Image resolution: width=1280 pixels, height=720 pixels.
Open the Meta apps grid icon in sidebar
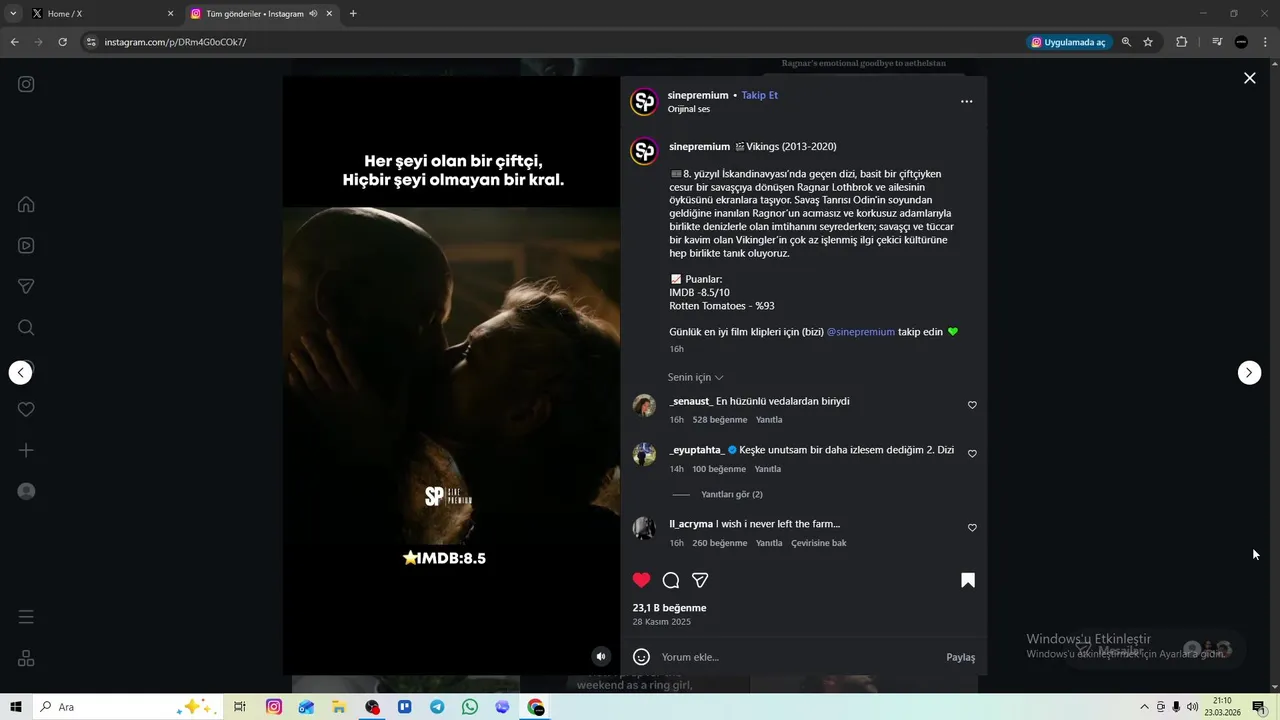click(x=26, y=658)
